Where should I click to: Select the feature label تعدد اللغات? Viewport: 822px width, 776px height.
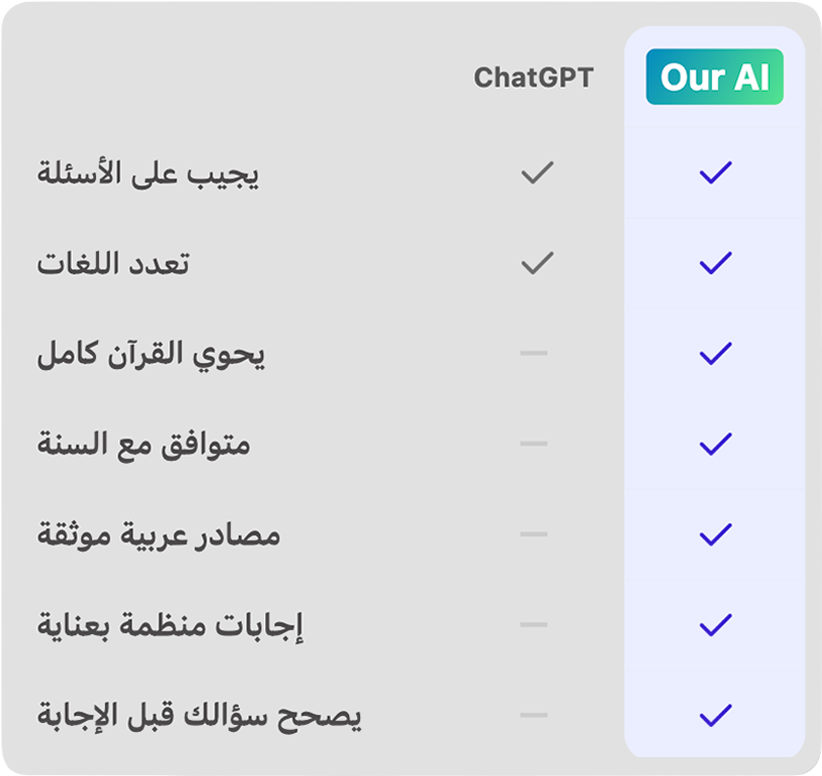pyautogui.click(x=114, y=264)
